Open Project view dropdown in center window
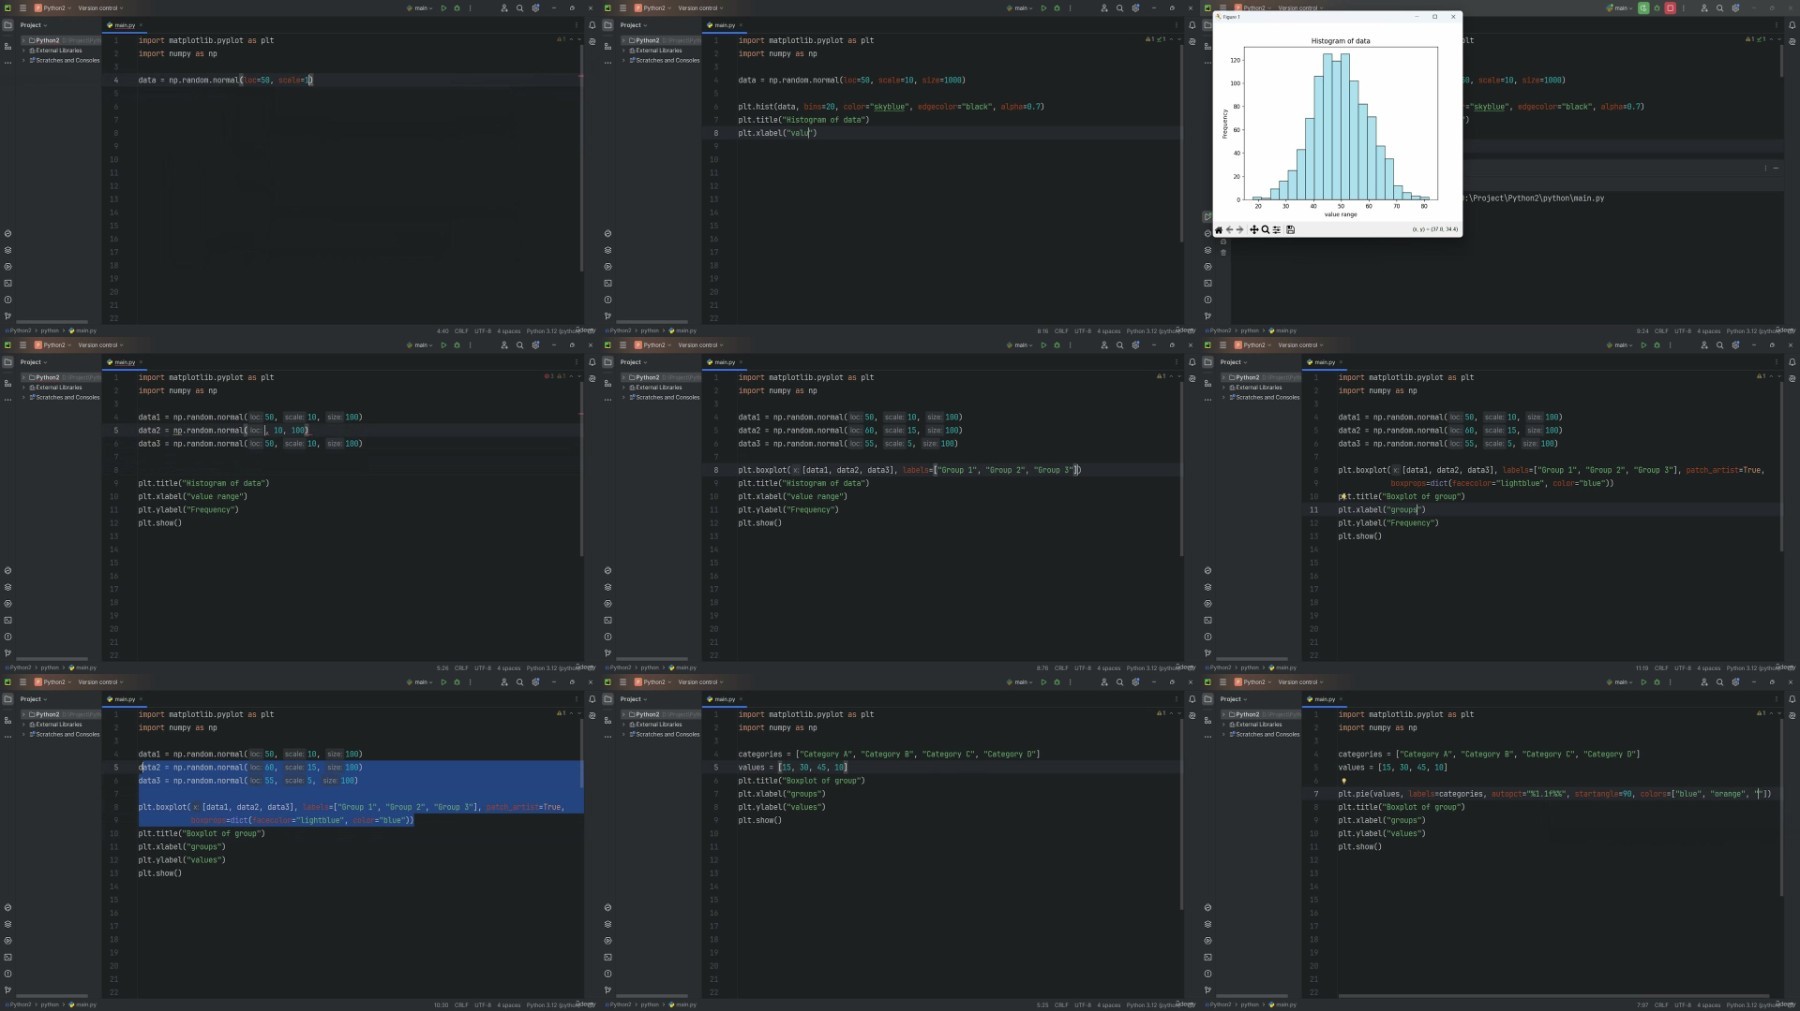The width and height of the screenshot is (1800, 1011). pyautogui.click(x=634, y=362)
